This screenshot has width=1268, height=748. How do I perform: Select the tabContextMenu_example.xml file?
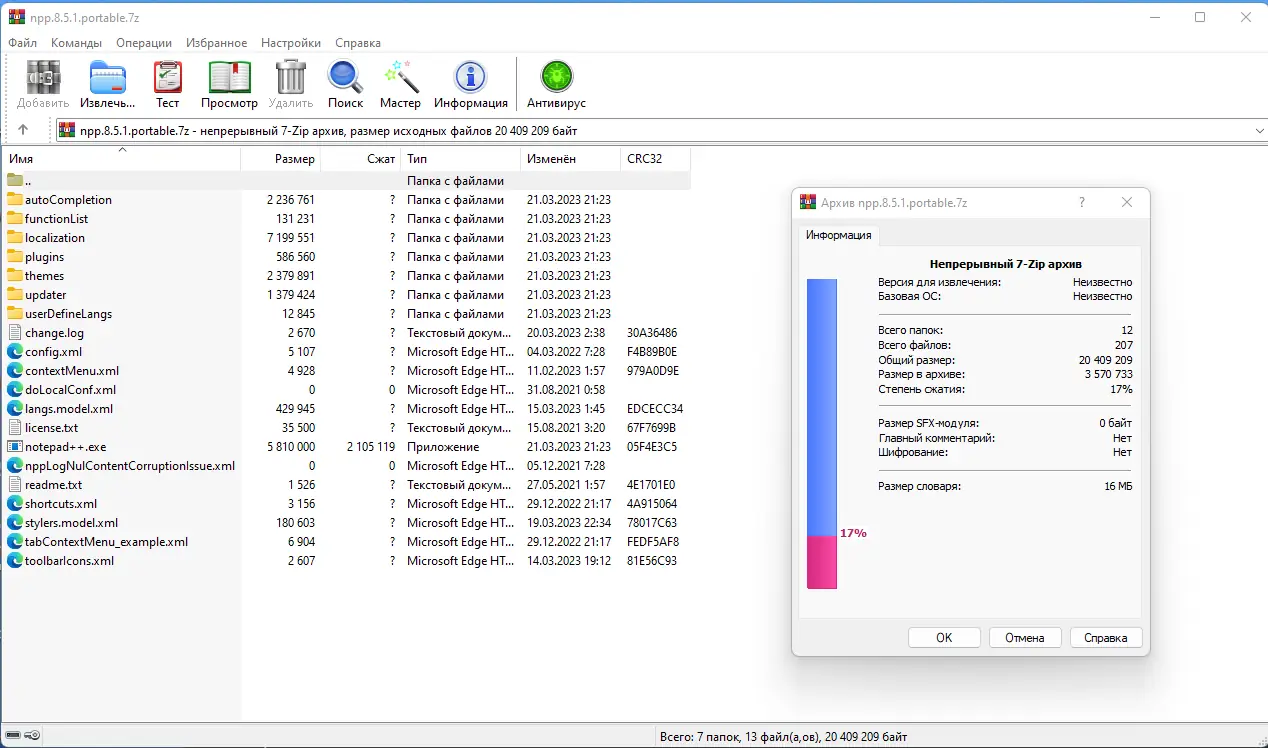106,541
